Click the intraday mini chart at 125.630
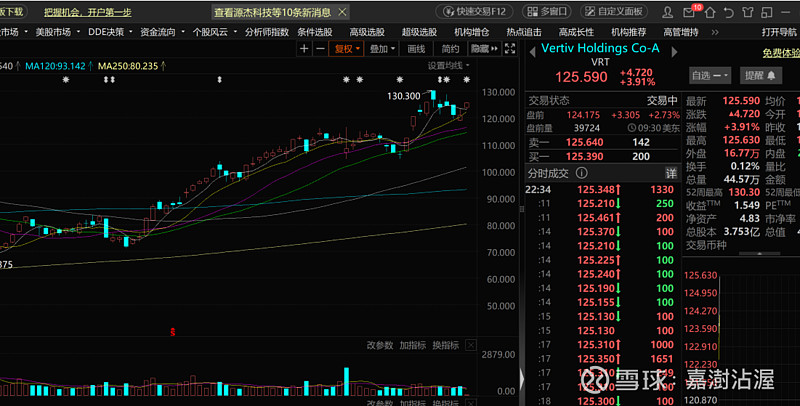The width and height of the screenshot is (800, 406). coord(700,276)
